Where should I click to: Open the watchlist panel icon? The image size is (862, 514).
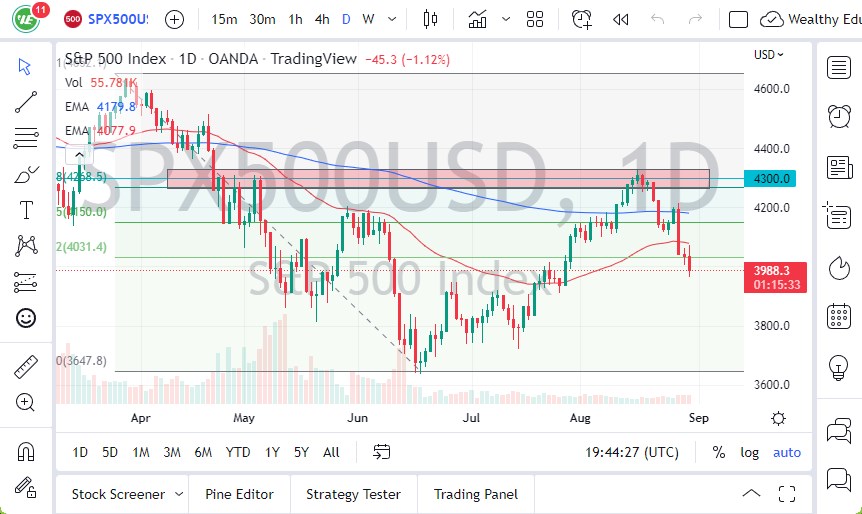(x=838, y=67)
